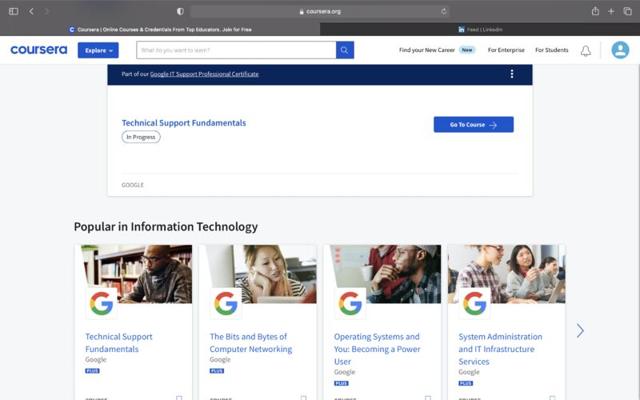Show next popular courses with right chevron
The height and width of the screenshot is (400, 640).
(x=580, y=331)
